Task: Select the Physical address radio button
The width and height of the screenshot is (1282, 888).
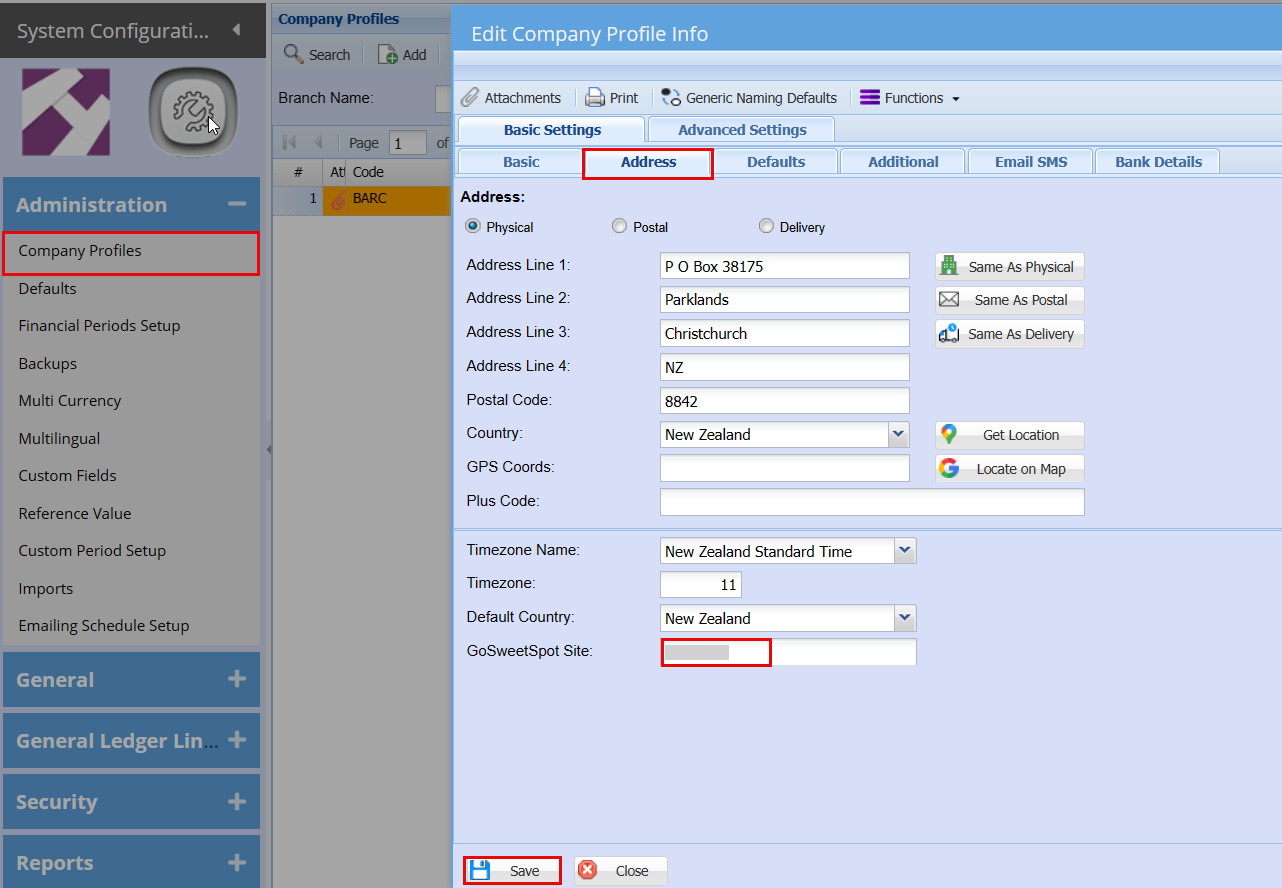Action: [x=473, y=227]
